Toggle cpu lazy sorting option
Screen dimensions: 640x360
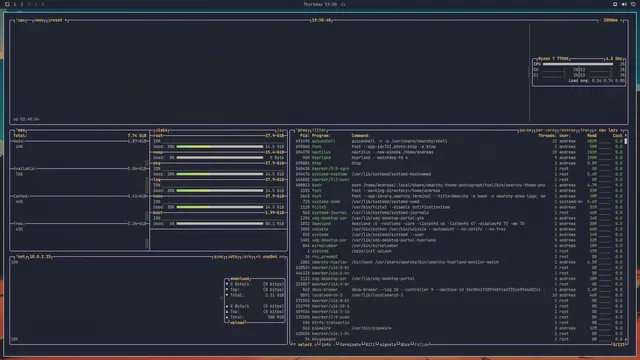click(x=608, y=130)
